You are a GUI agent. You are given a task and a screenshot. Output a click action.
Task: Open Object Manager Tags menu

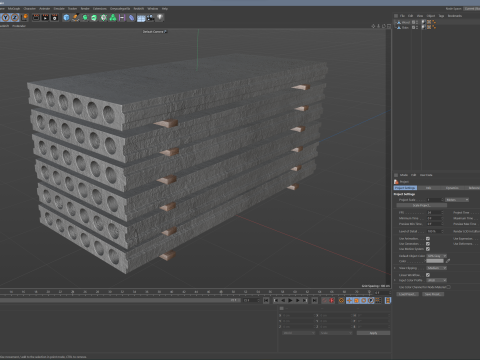[x=441, y=16]
